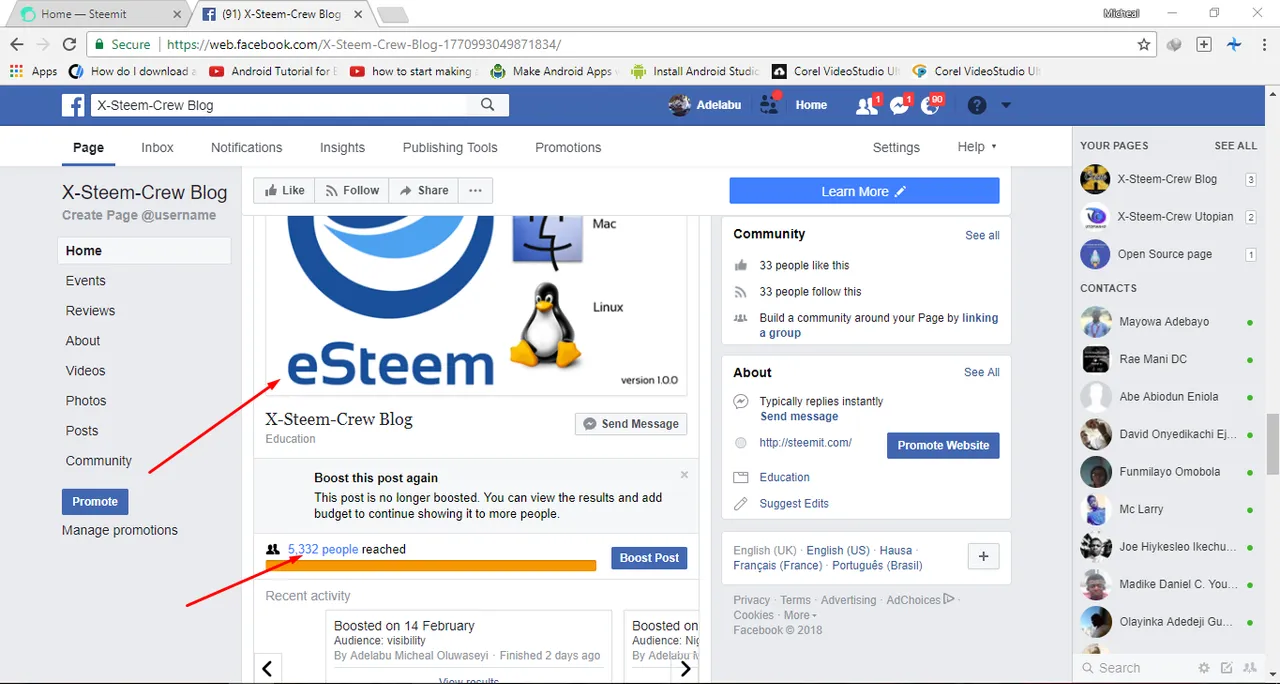Open the Help dropdown
Viewport: 1280px width, 684px height.
(976, 147)
